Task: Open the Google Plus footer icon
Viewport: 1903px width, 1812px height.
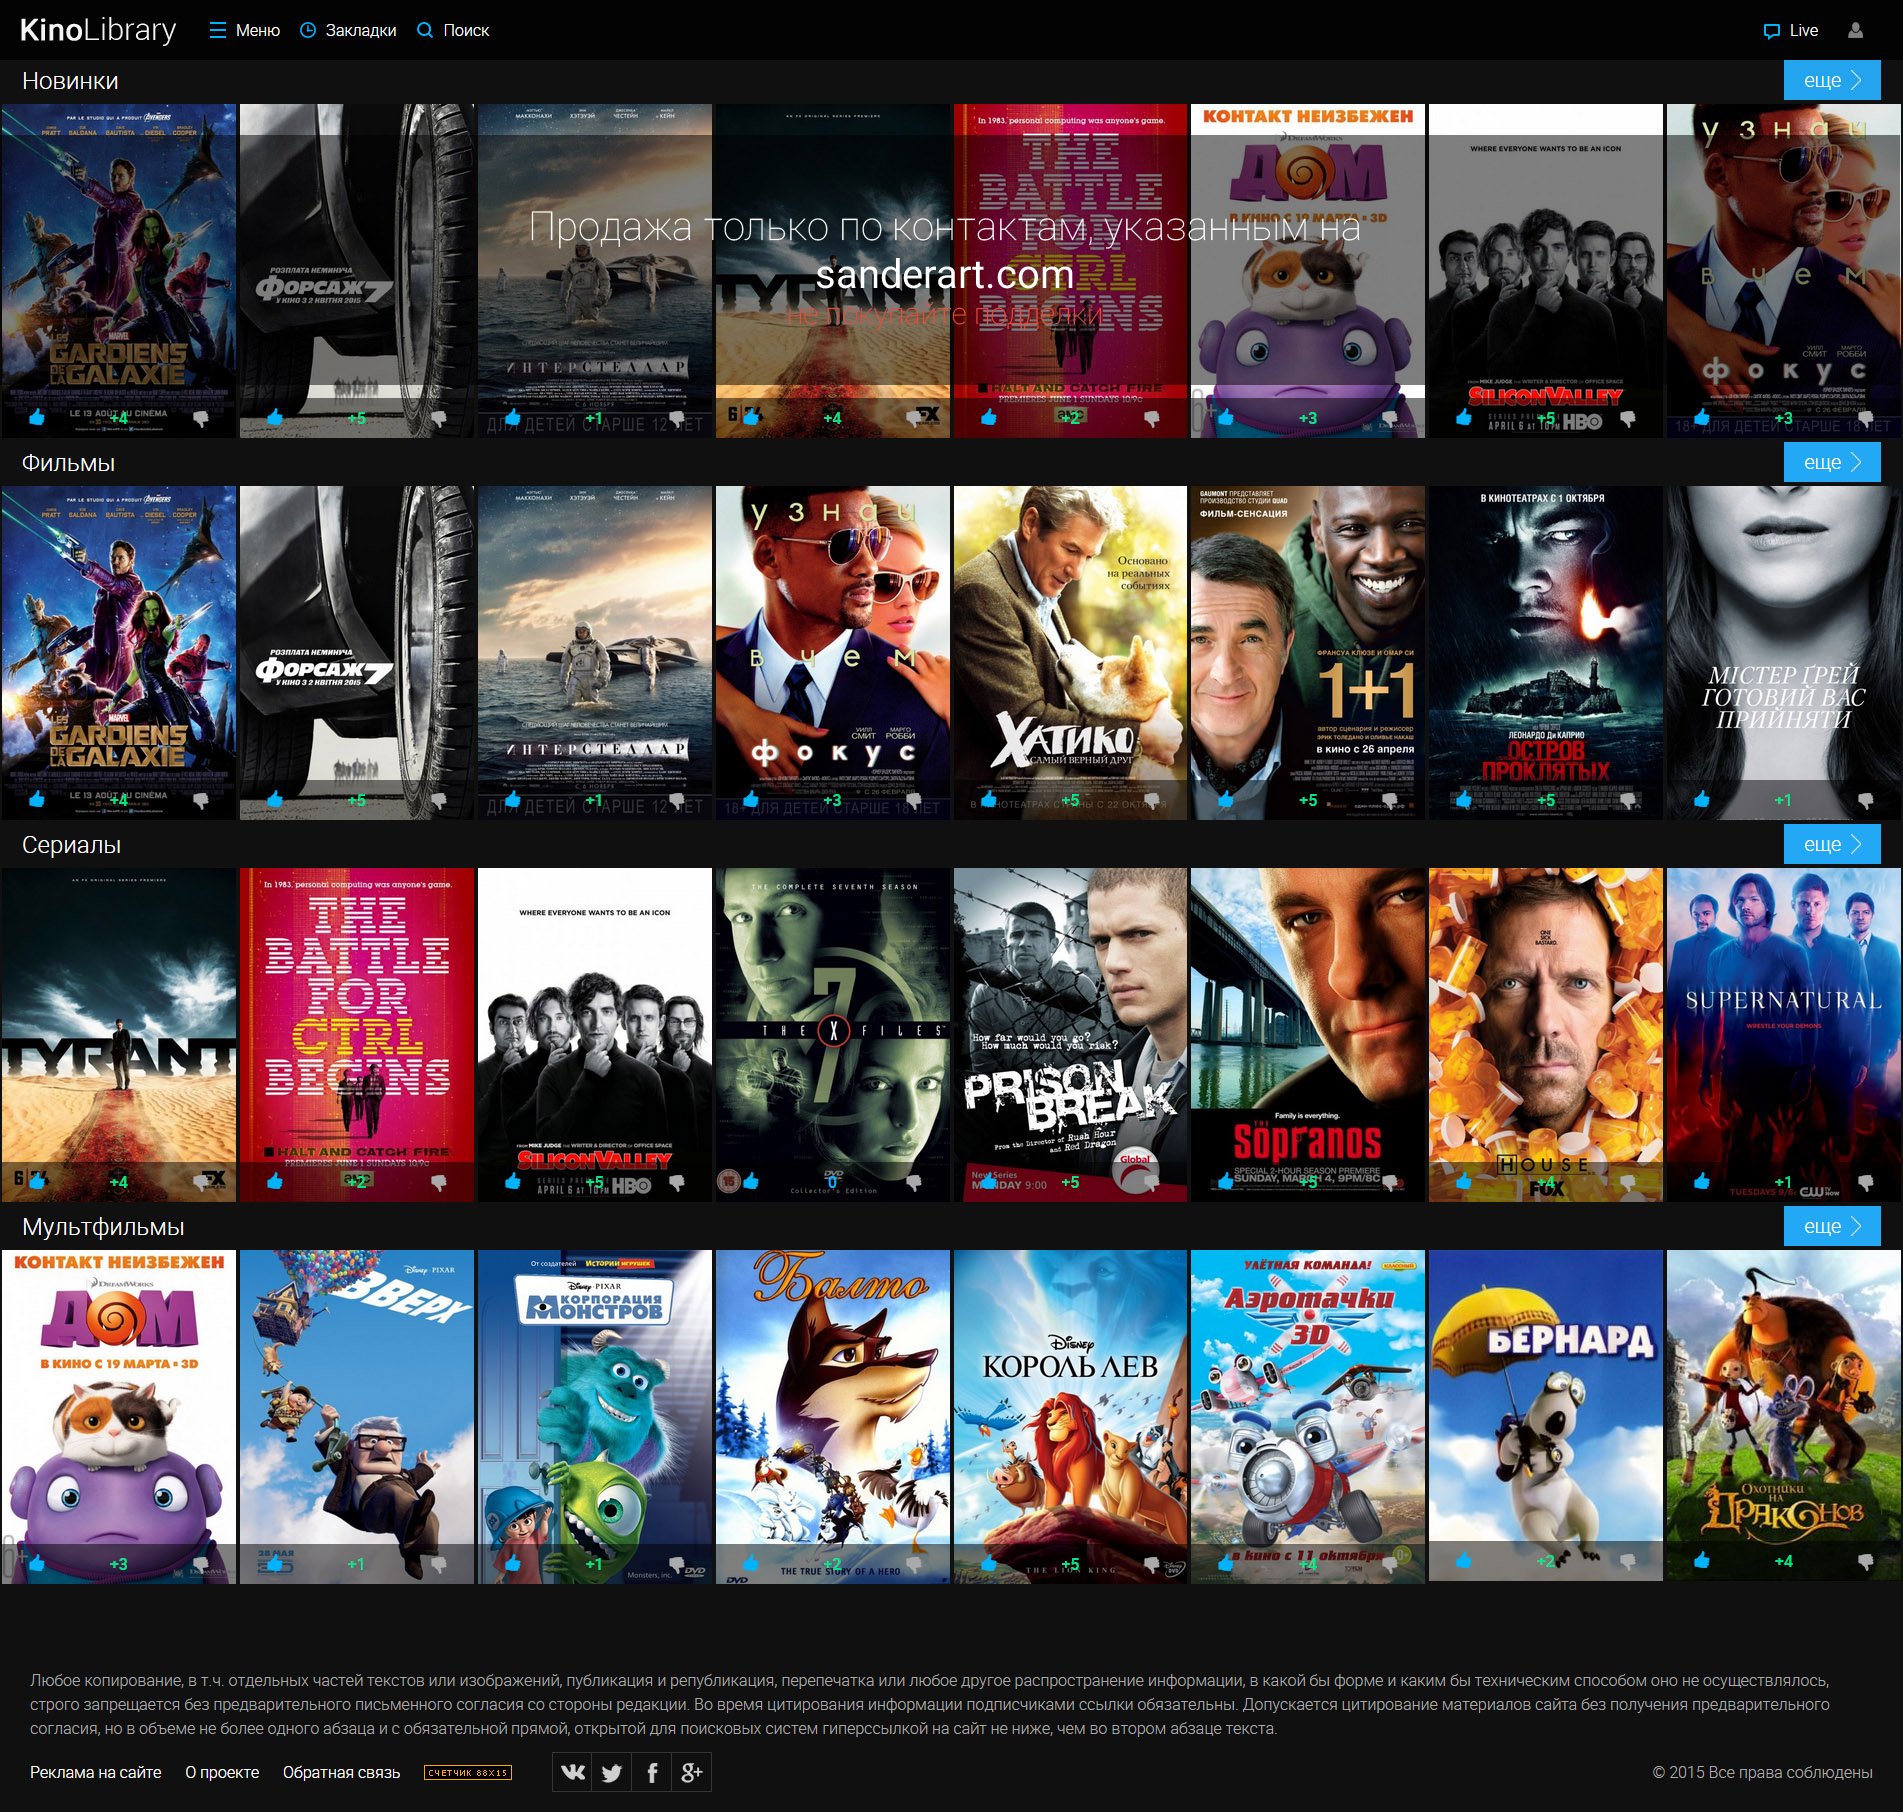Action: [691, 1772]
